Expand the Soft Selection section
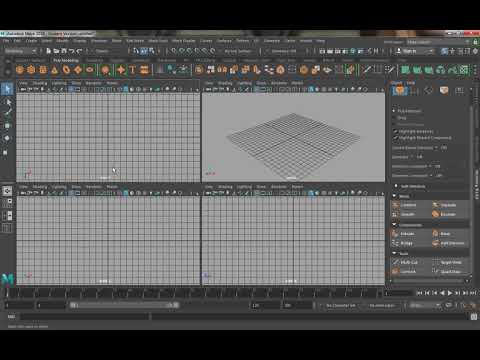The height and width of the screenshot is (360, 480). (396, 186)
